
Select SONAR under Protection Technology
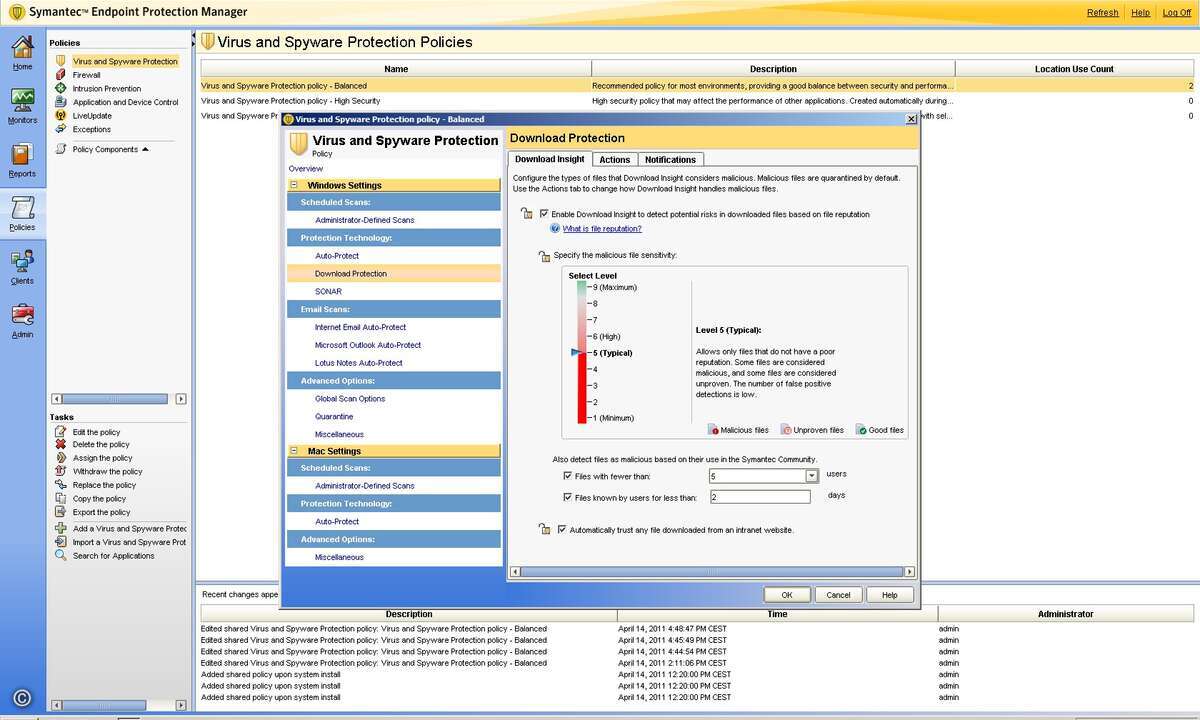[328, 291]
